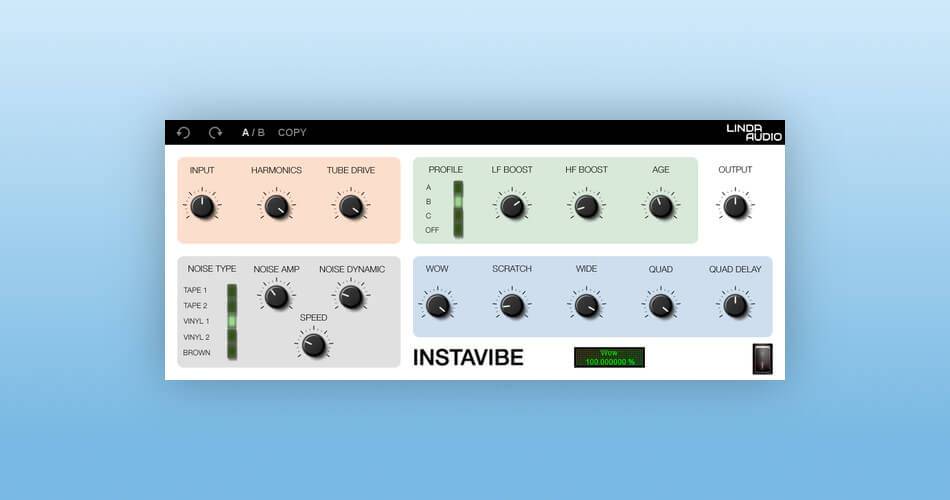This screenshot has width=950, height=500.
Task: Click the NOISE AMP knob
Action: coord(276,298)
